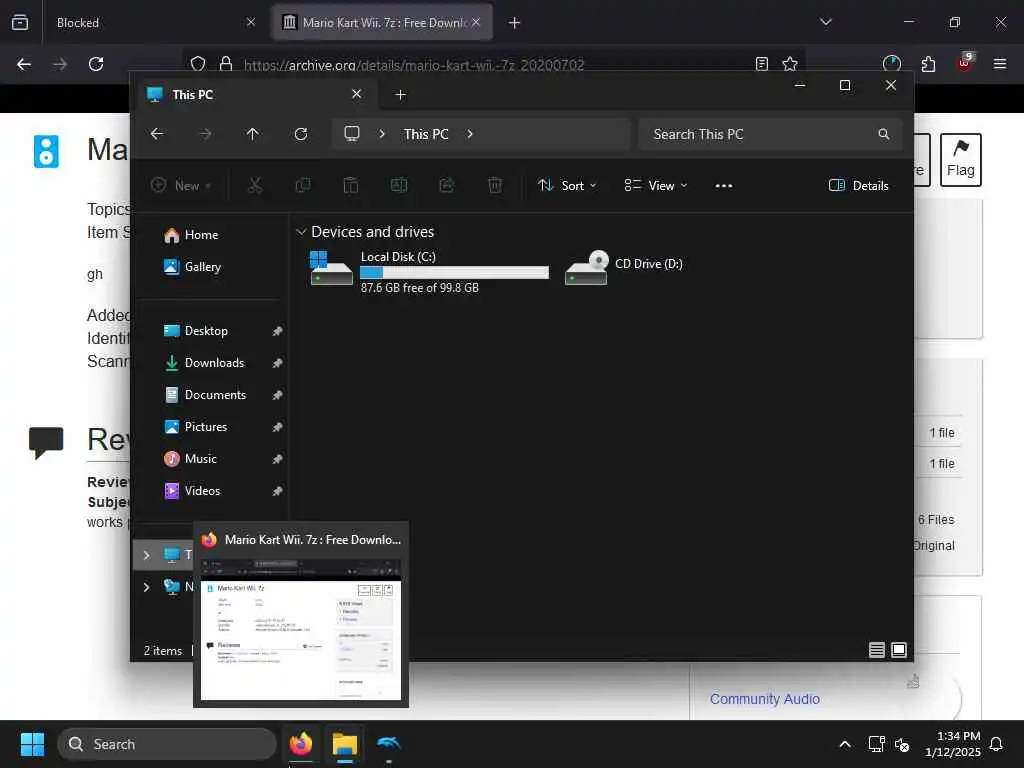Show hidden system tray icons
Image resolution: width=1024 pixels, height=768 pixels.
coord(844,744)
